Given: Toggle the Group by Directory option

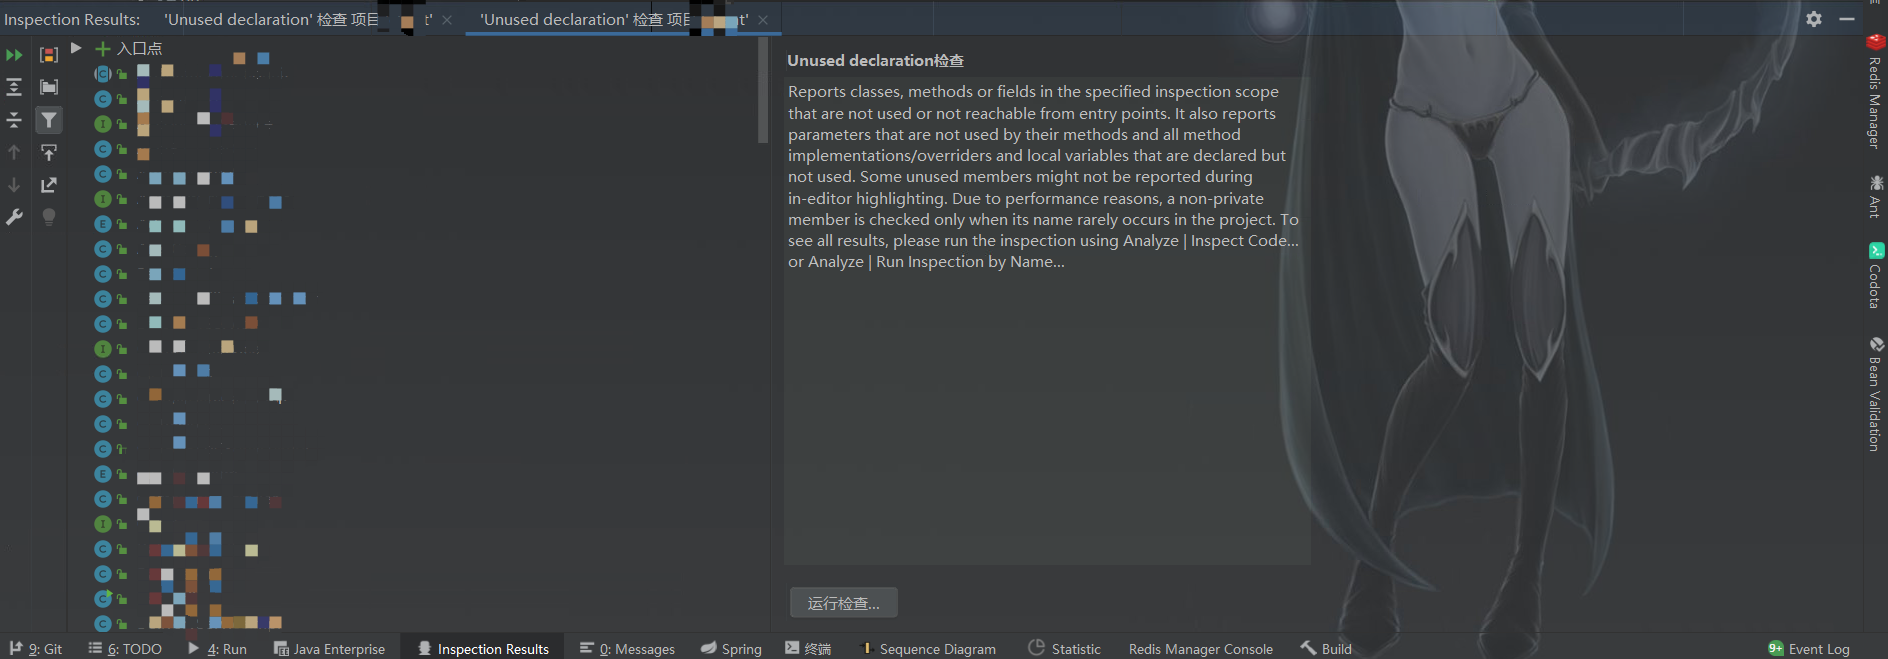Looking at the screenshot, I should (x=48, y=88).
